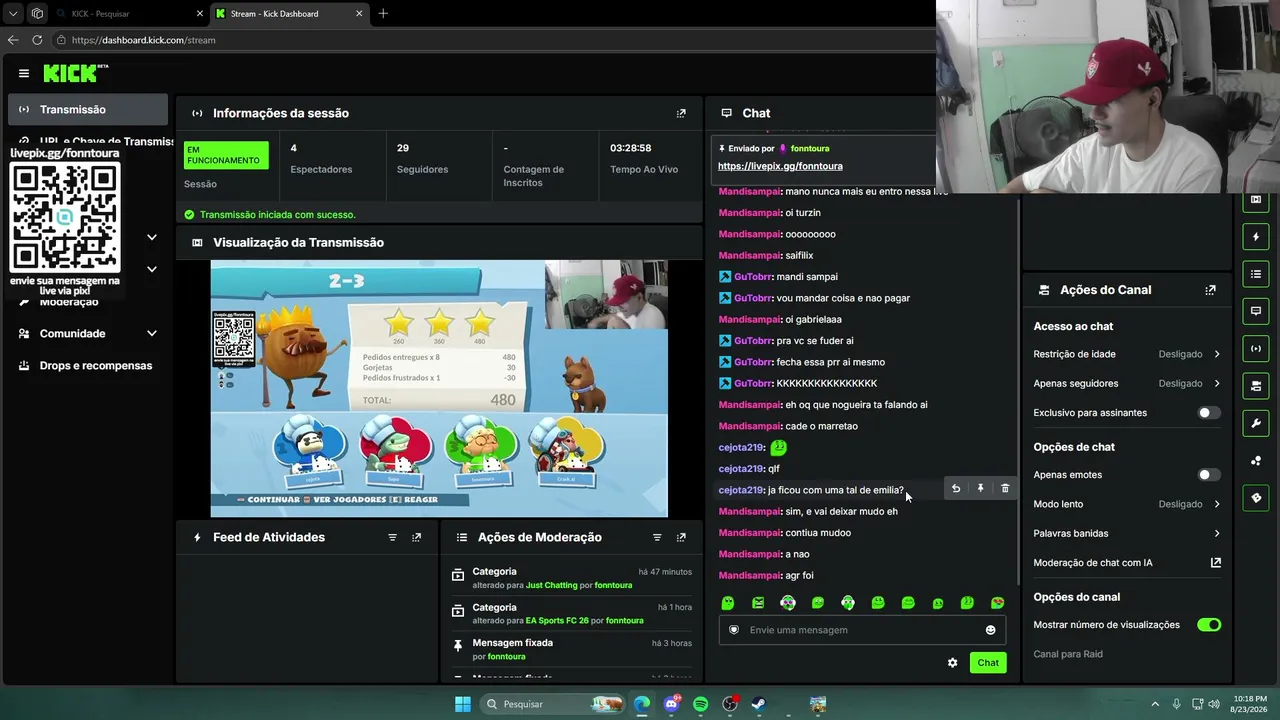
Task: Click the Kick logo
Action: coord(76,73)
